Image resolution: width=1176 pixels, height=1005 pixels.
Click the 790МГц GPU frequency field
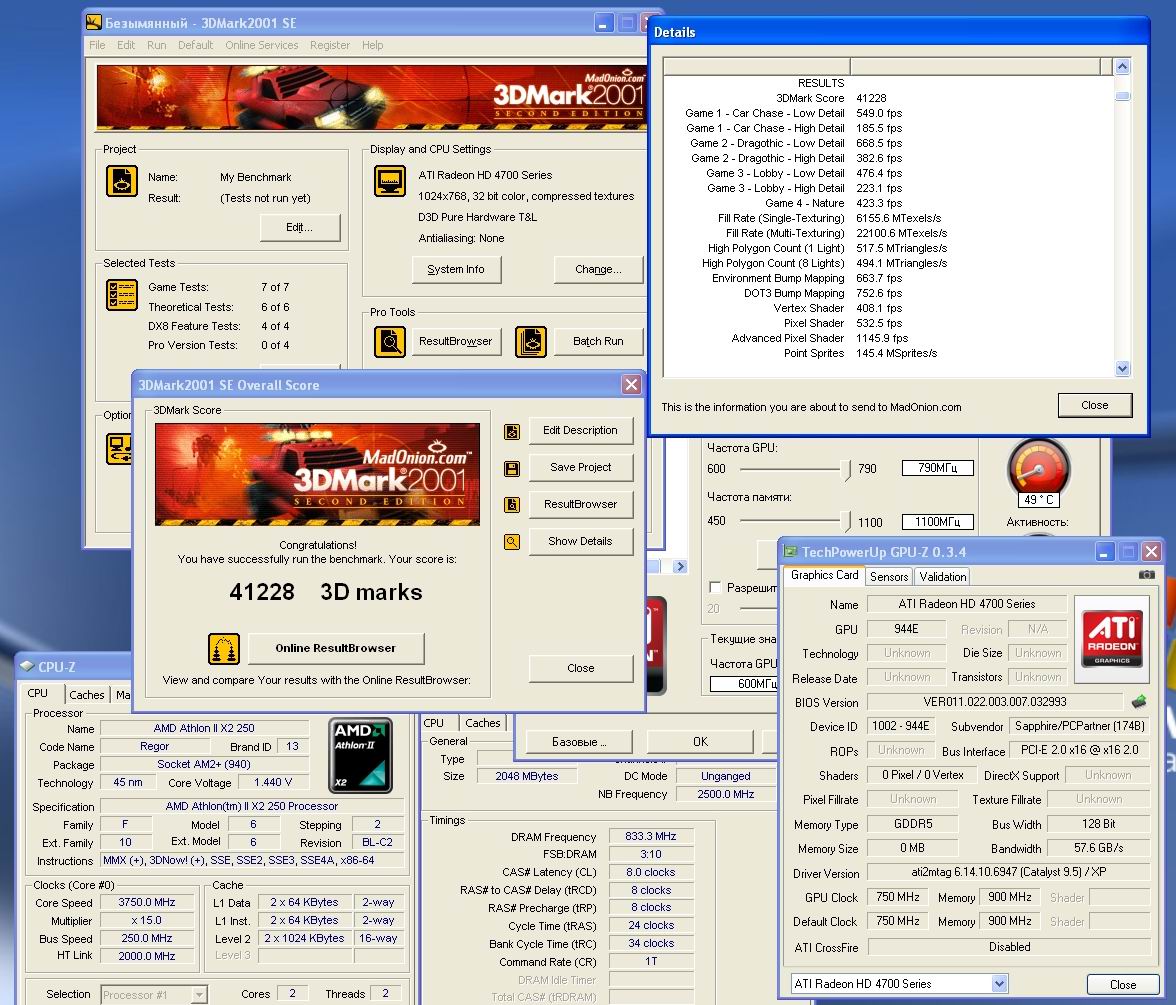[938, 468]
